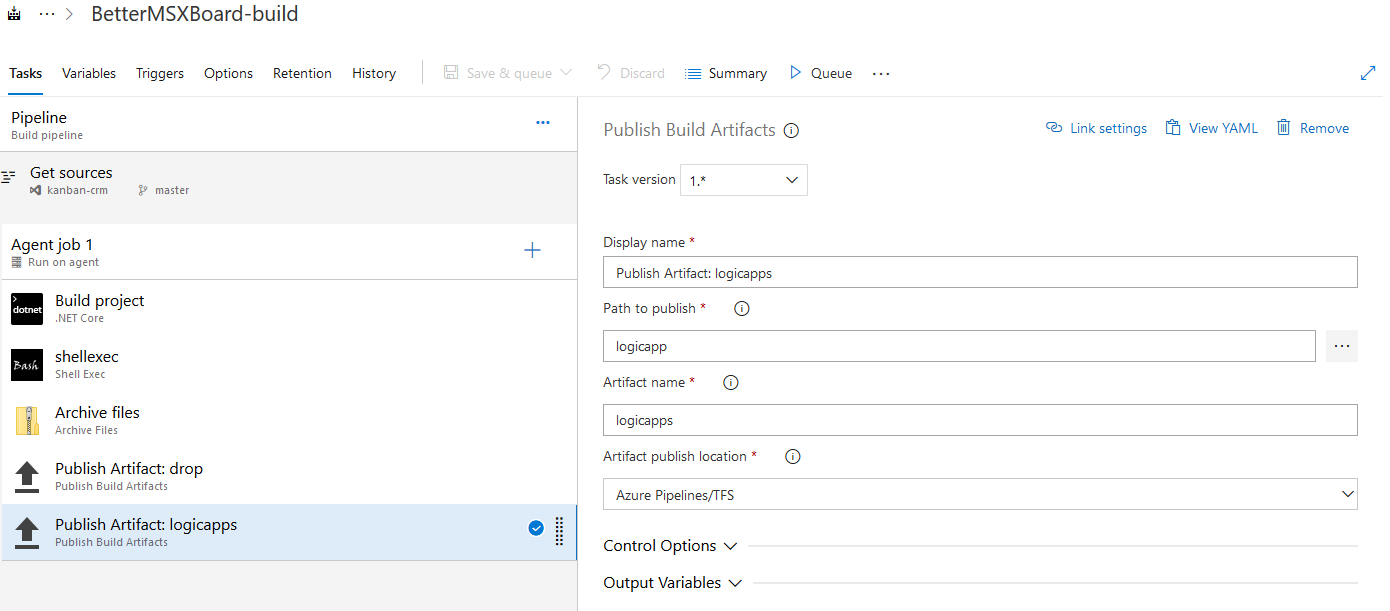The image size is (1390, 611).
Task: Click the Discard button
Action: 631,73
